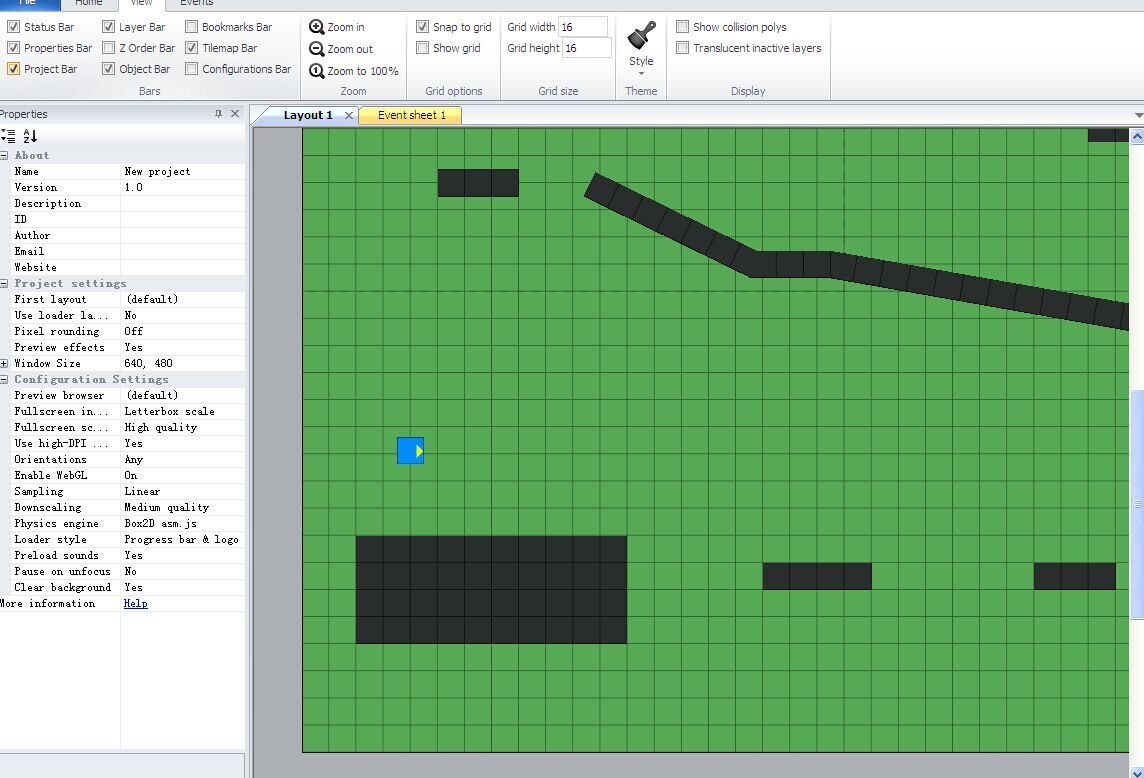
Task: Enable Show collision polys
Action: (683, 27)
